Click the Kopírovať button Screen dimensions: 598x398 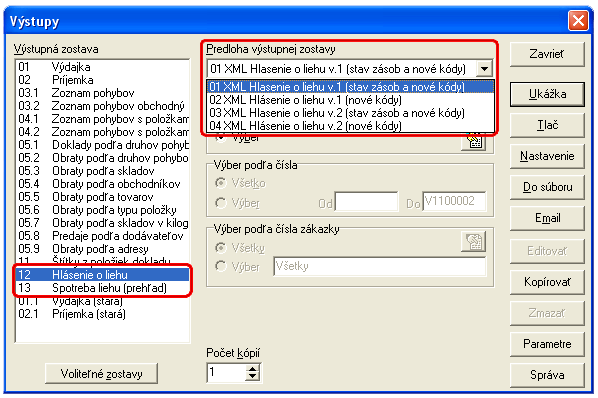coord(547,282)
